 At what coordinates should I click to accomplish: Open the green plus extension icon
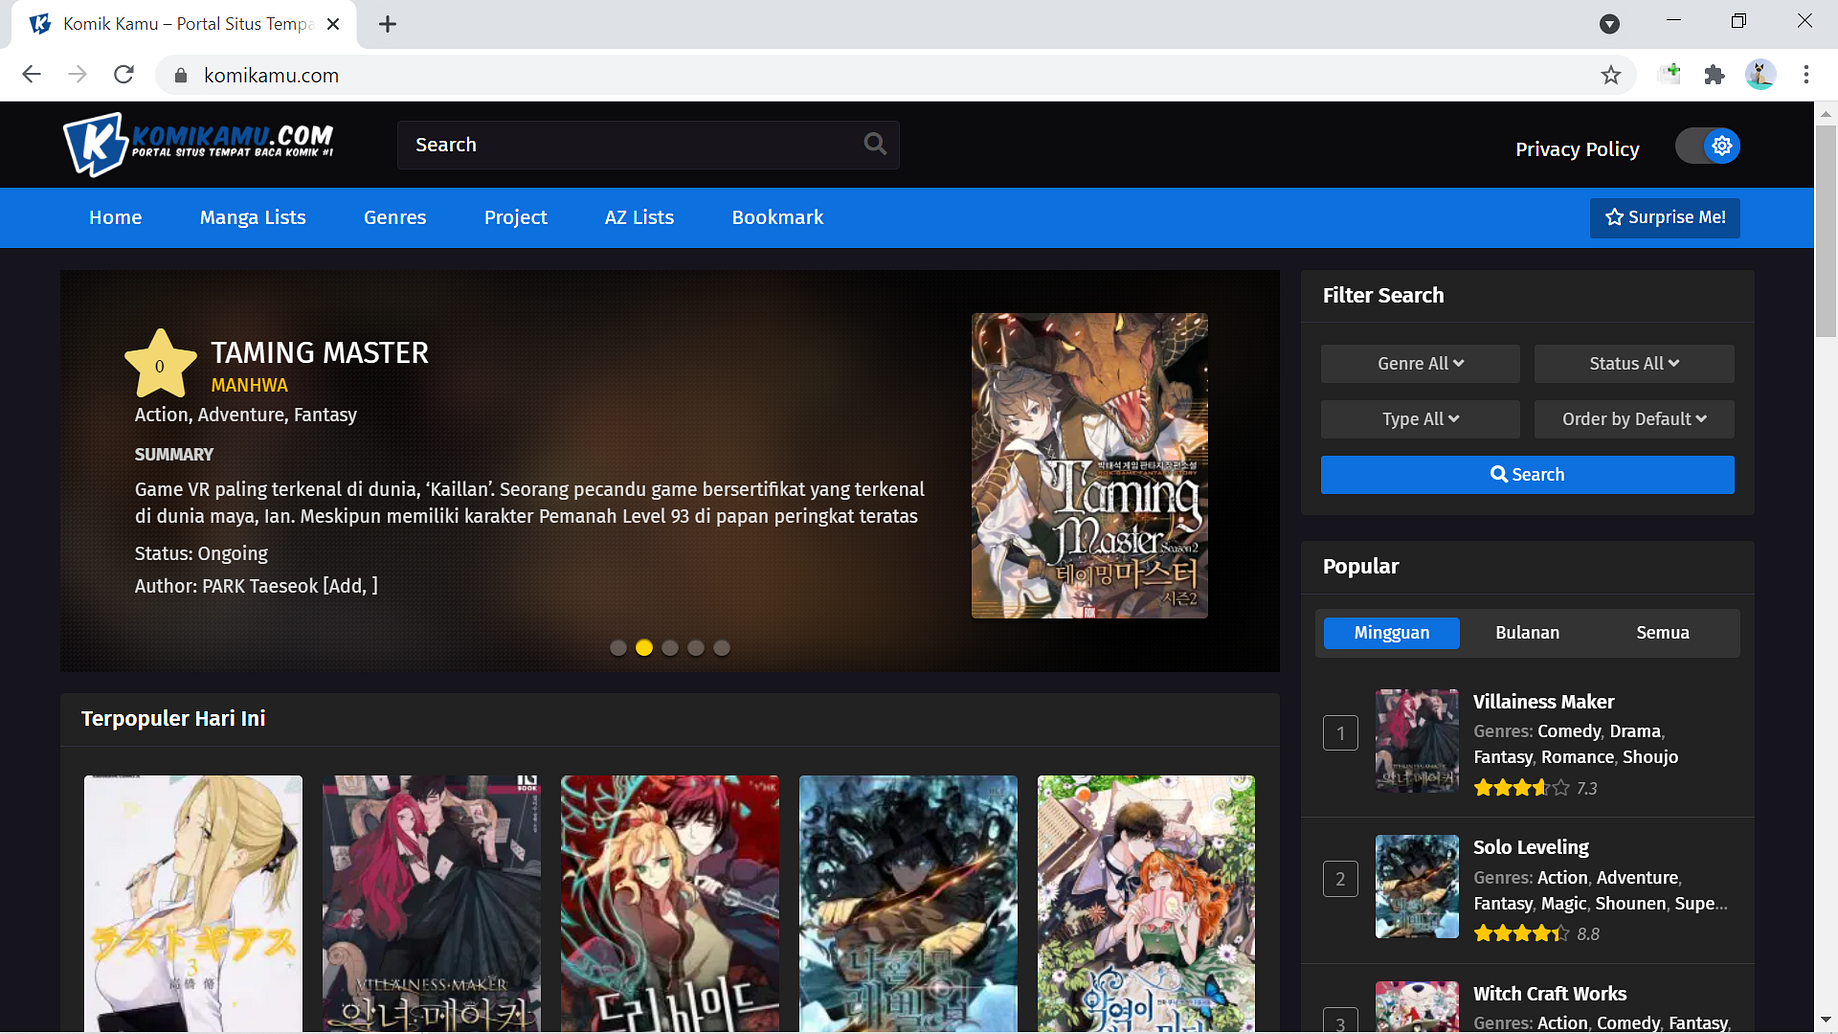(1669, 74)
